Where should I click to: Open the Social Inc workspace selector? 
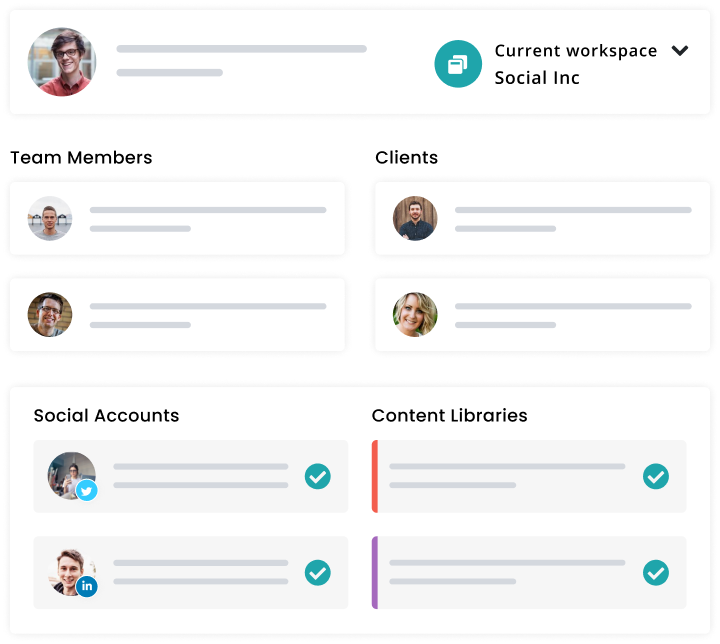click(x=537, y=78)
